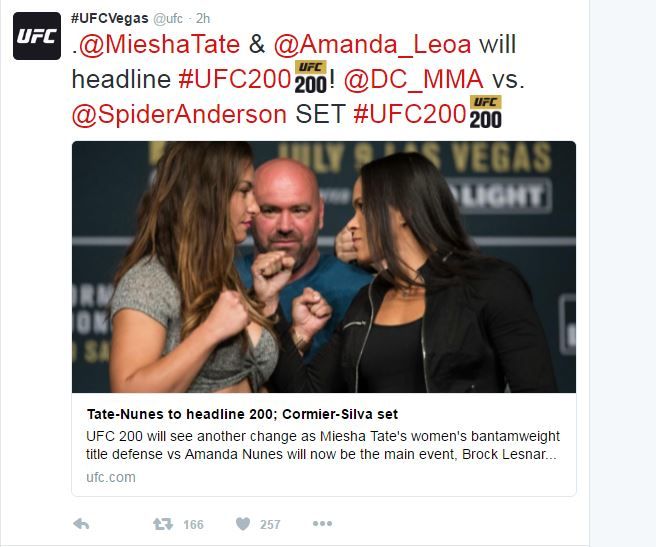
Task: Click the article description about UFC 200
Action: pos(323,445)
